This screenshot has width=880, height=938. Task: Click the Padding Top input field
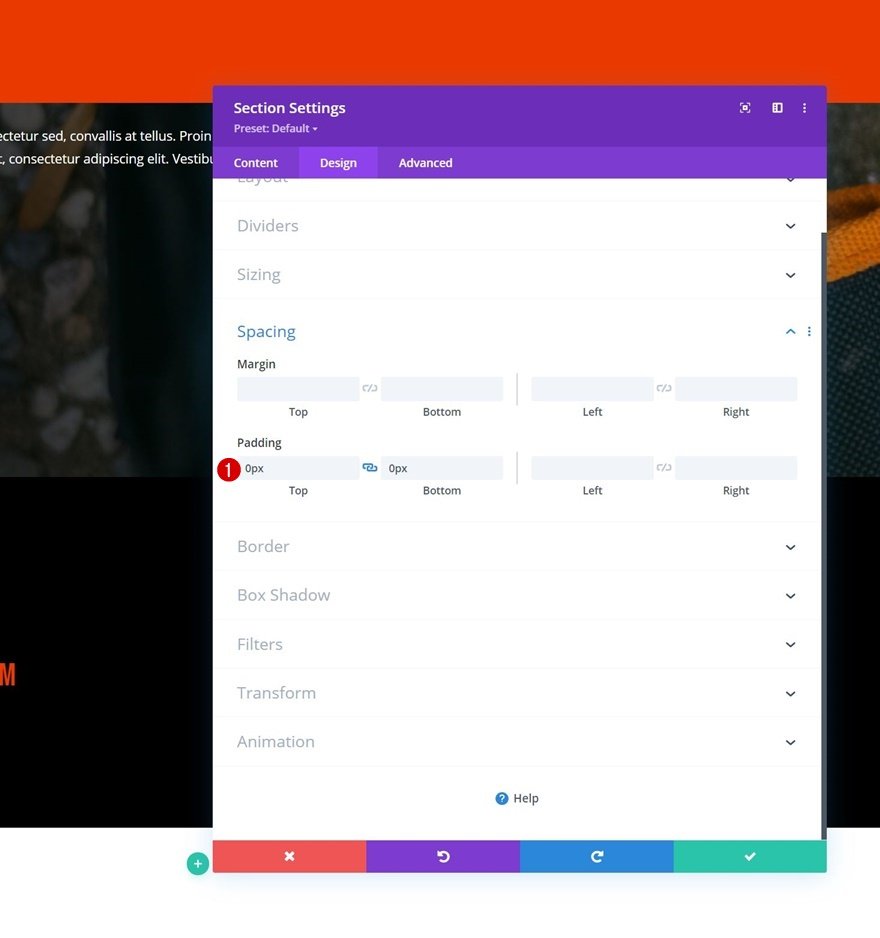(x=299, y=468)
